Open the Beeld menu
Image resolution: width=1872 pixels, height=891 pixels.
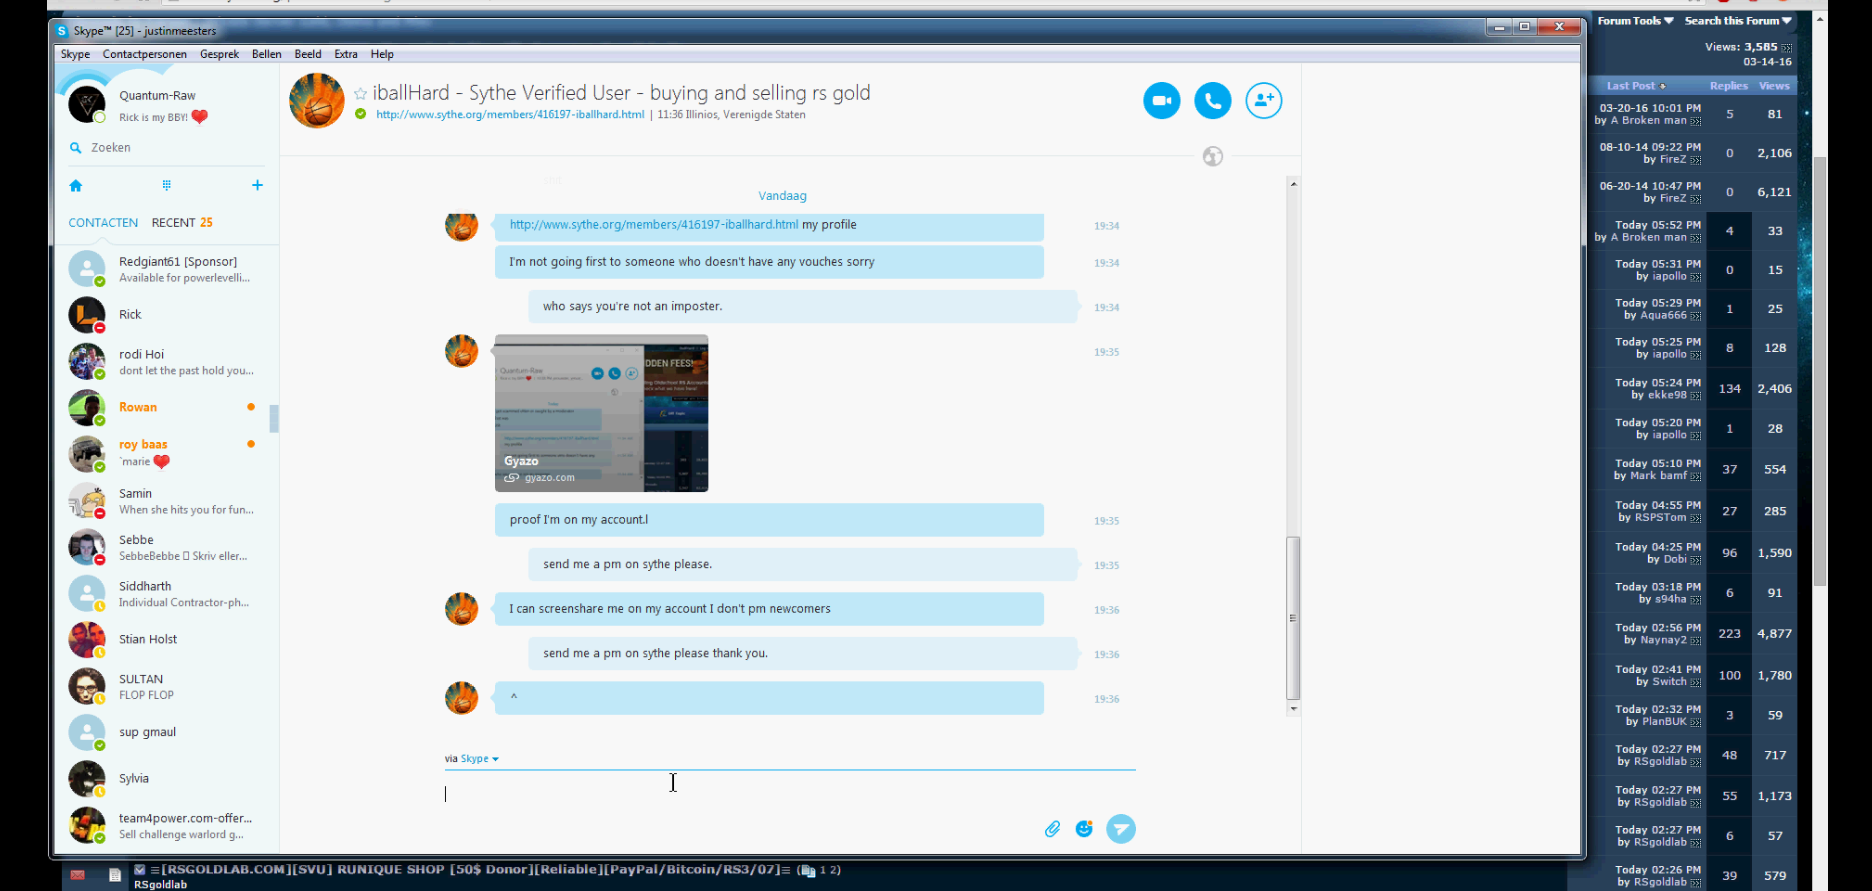(x=308, y=54)
